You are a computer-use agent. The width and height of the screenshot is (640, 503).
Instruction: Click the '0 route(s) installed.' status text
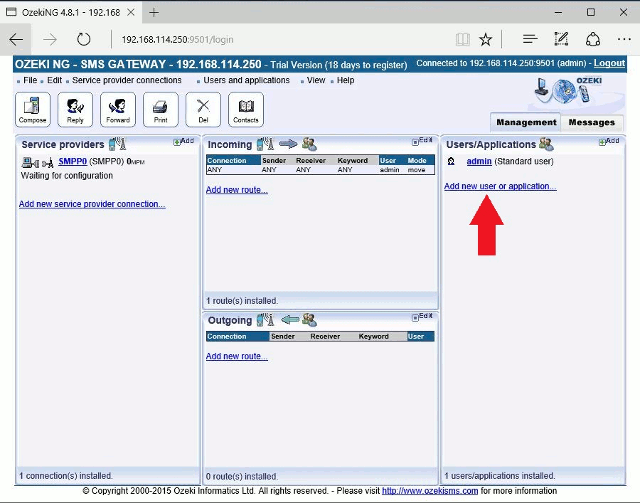242,476
